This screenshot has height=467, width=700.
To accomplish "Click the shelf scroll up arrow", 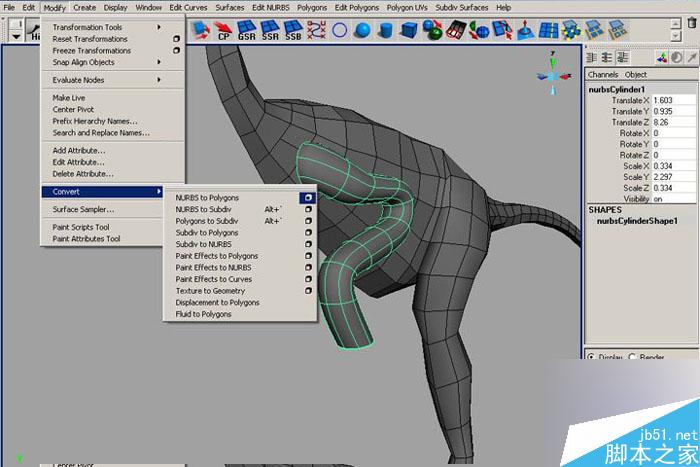I will [x=676, y=23].
